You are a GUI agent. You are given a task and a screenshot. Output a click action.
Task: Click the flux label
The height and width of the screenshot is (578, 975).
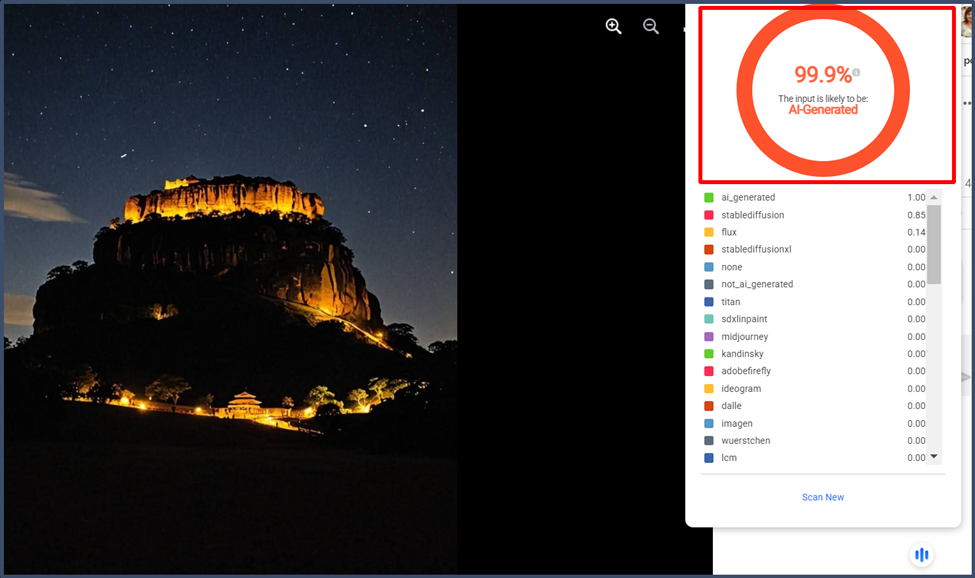(x=729, y=232)
